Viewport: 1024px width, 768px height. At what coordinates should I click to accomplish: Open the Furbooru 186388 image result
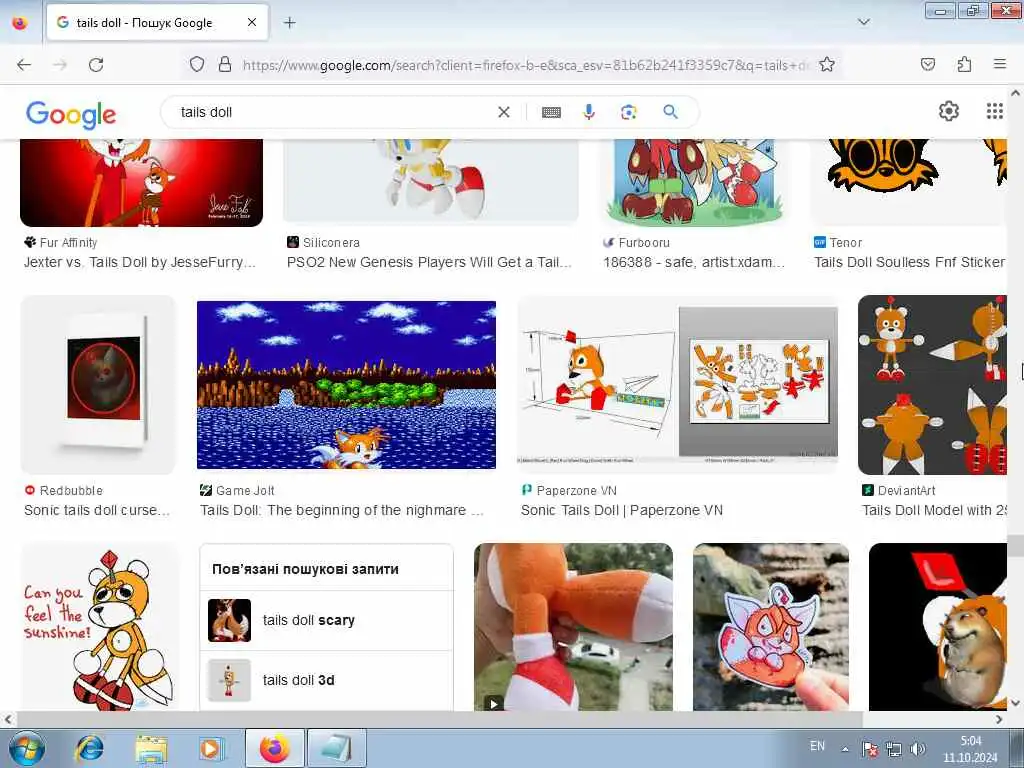pyautogui.click(x=694, y=183)
